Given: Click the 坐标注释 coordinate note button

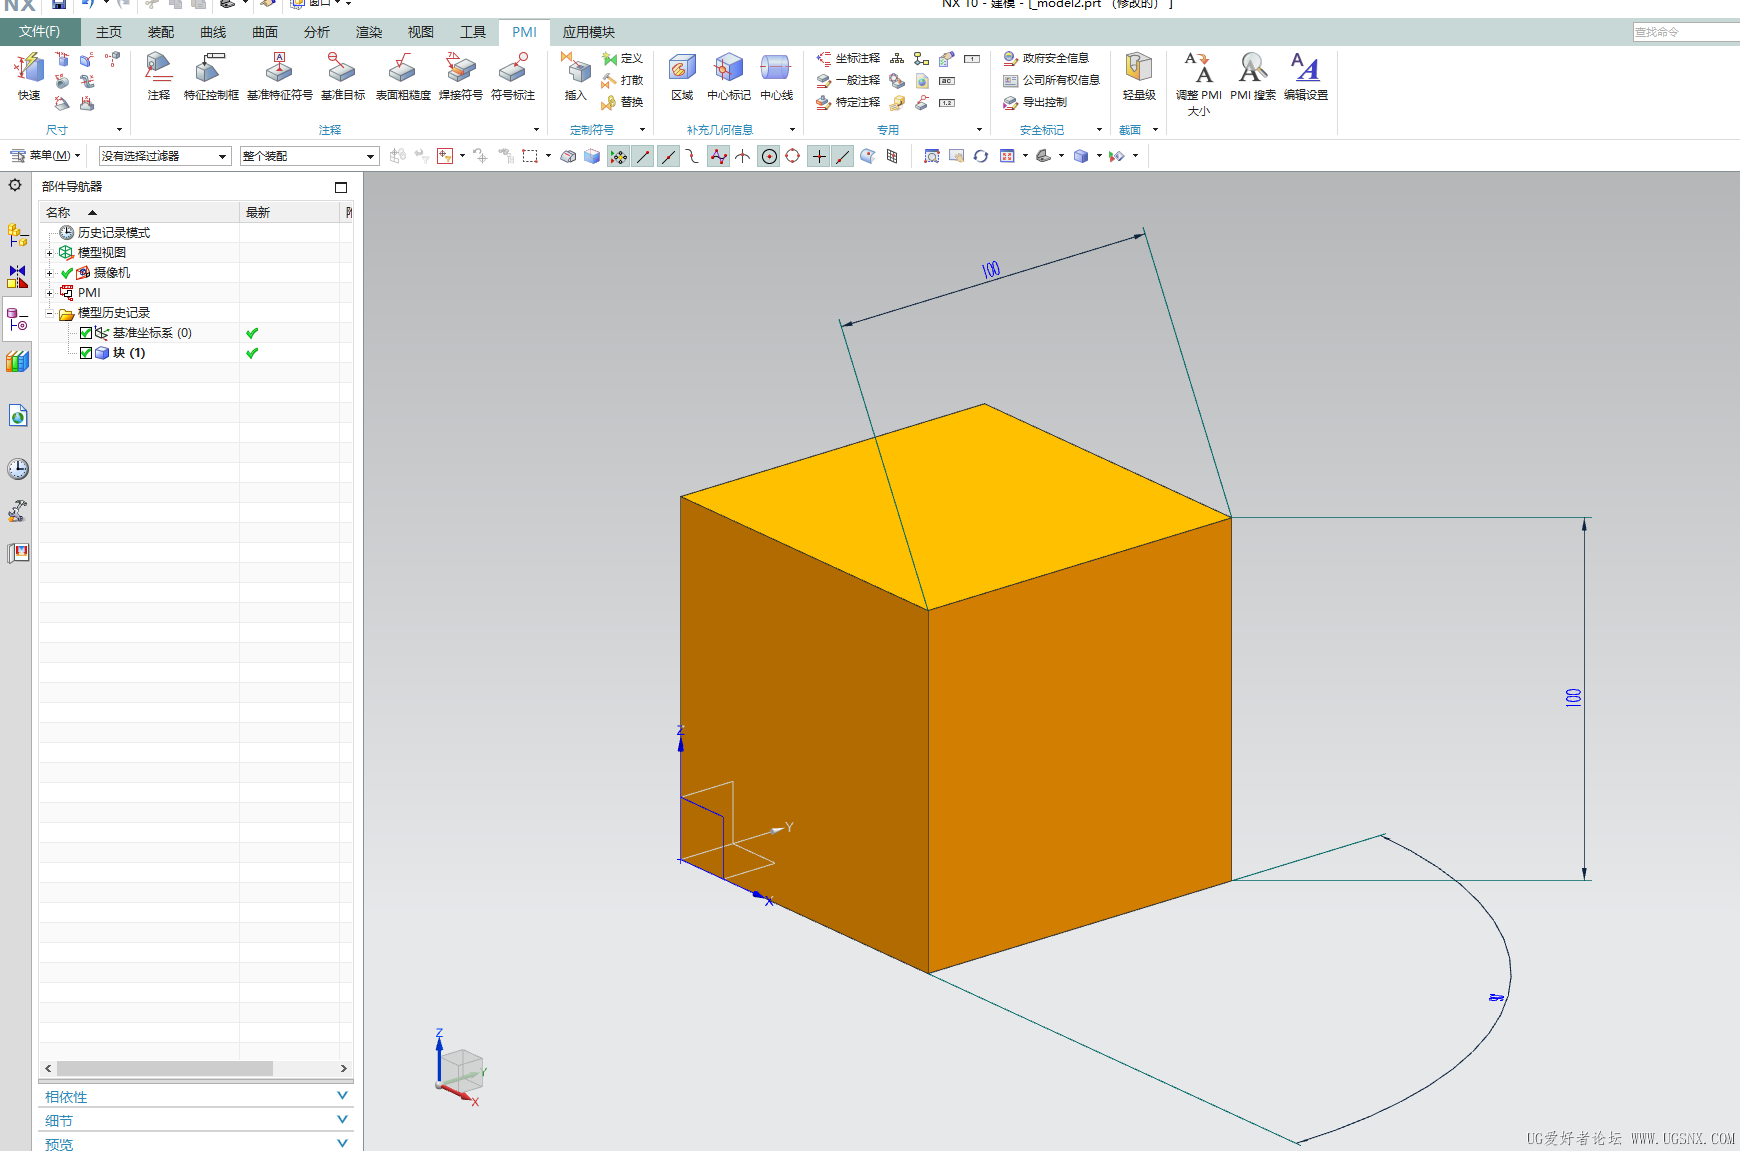Looking at the screenshot, I should click(849, 59).
